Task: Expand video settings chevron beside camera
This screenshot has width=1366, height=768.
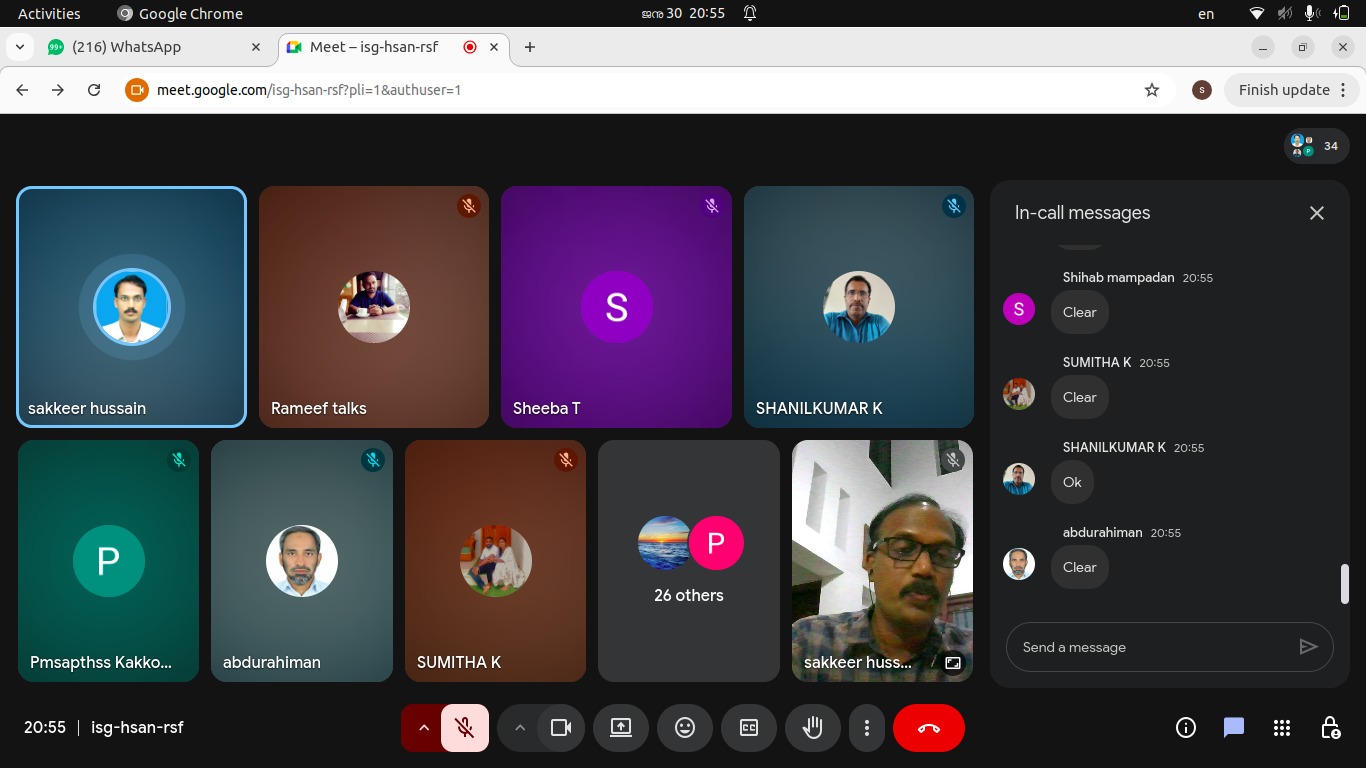Action: 519,728
